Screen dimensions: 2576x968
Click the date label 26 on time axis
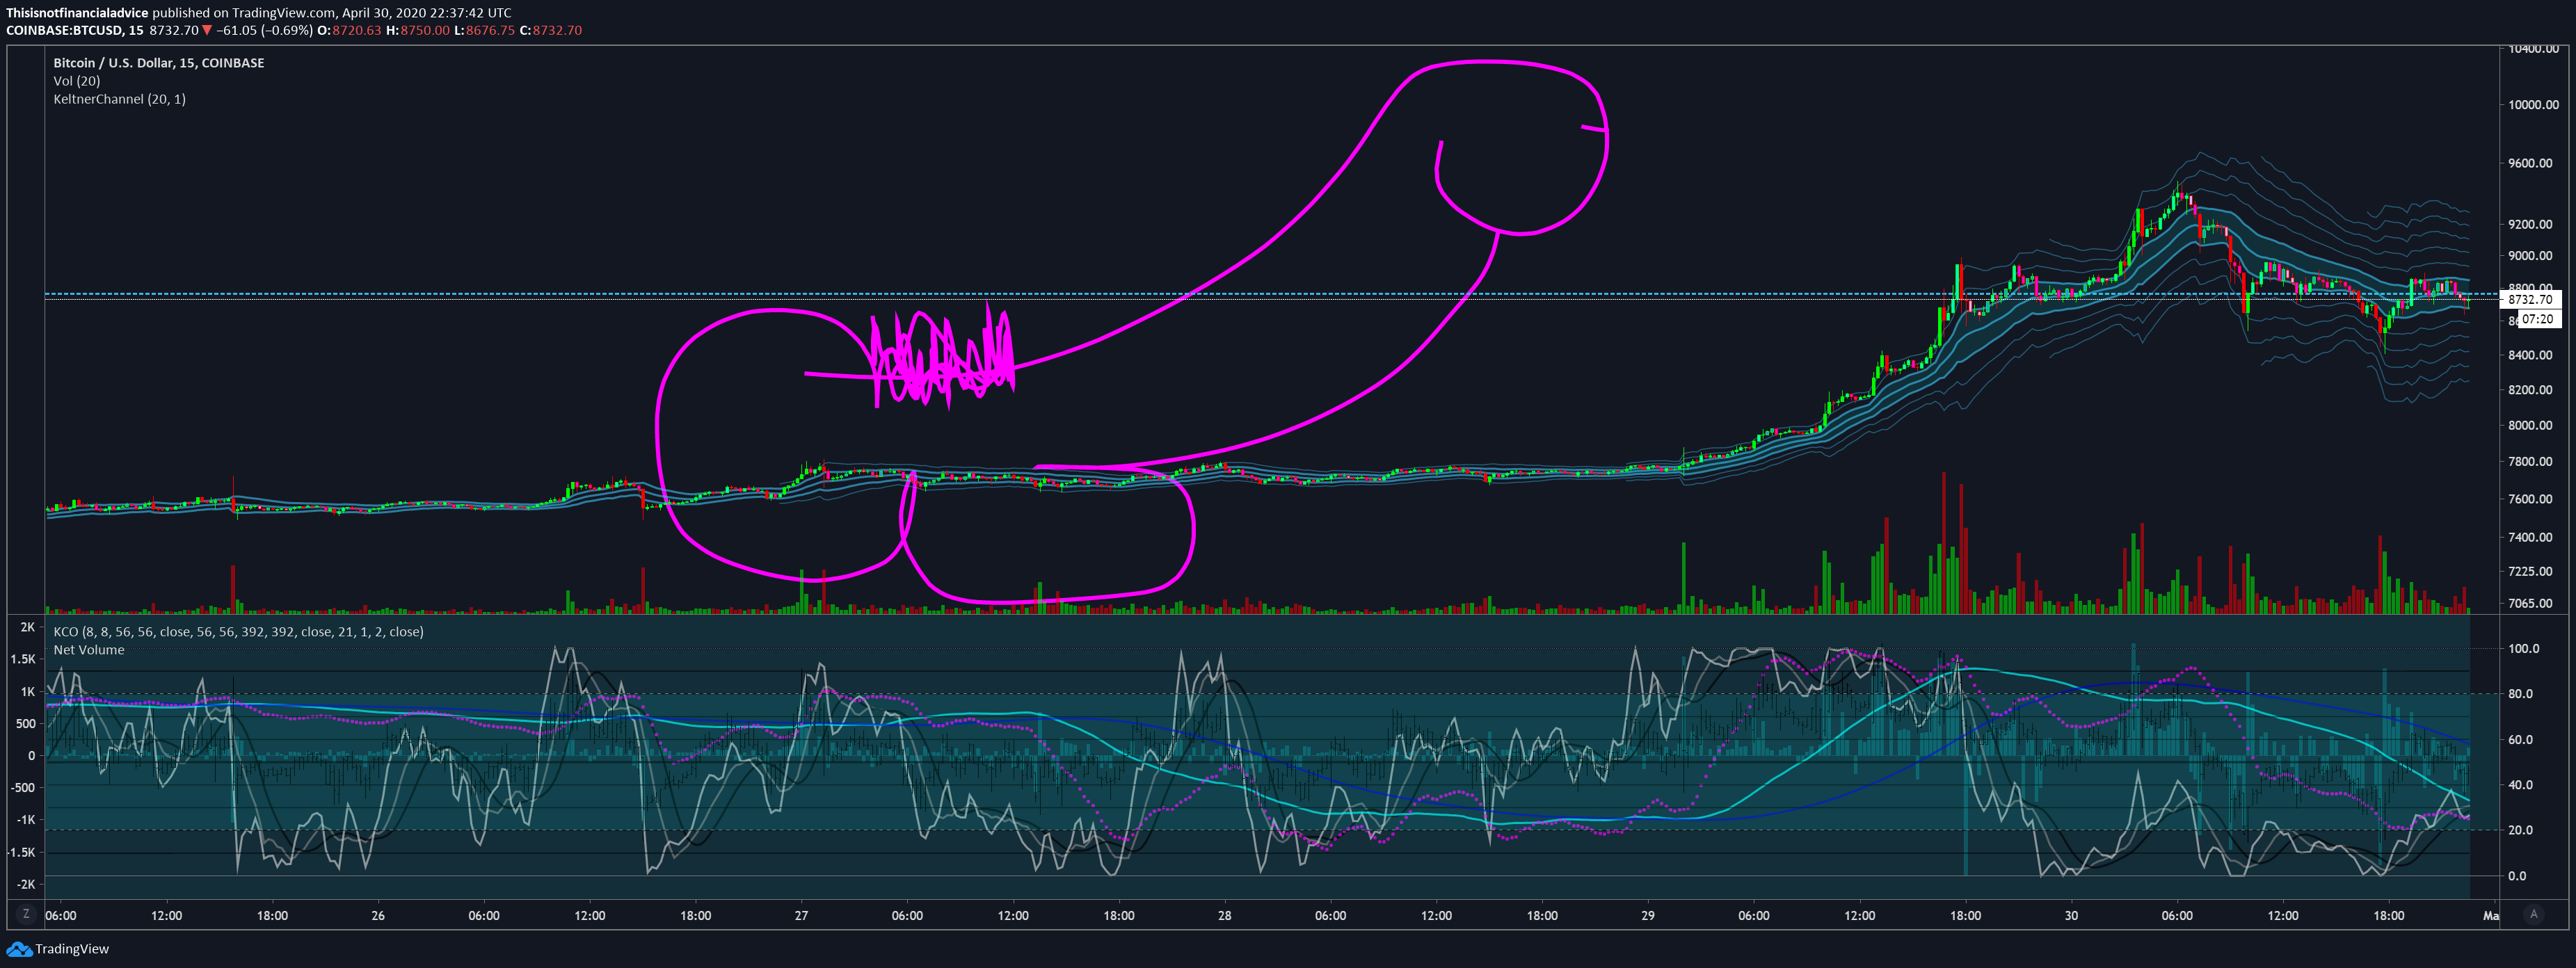(x=378, y=915)
